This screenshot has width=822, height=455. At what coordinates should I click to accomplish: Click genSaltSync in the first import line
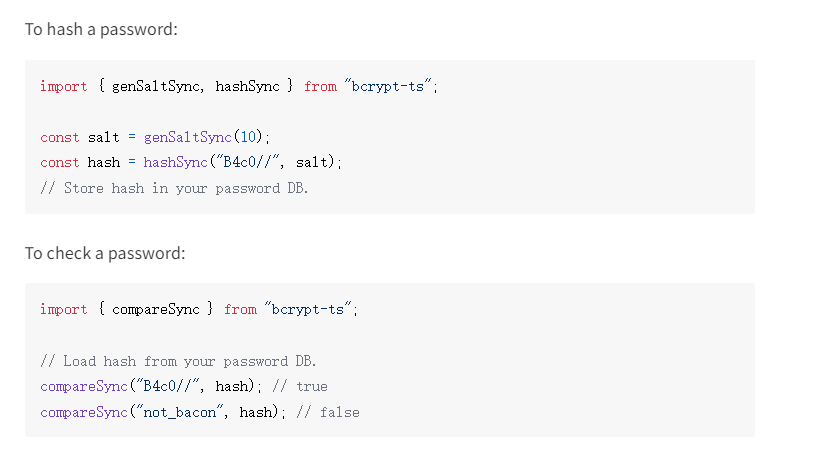156,86
